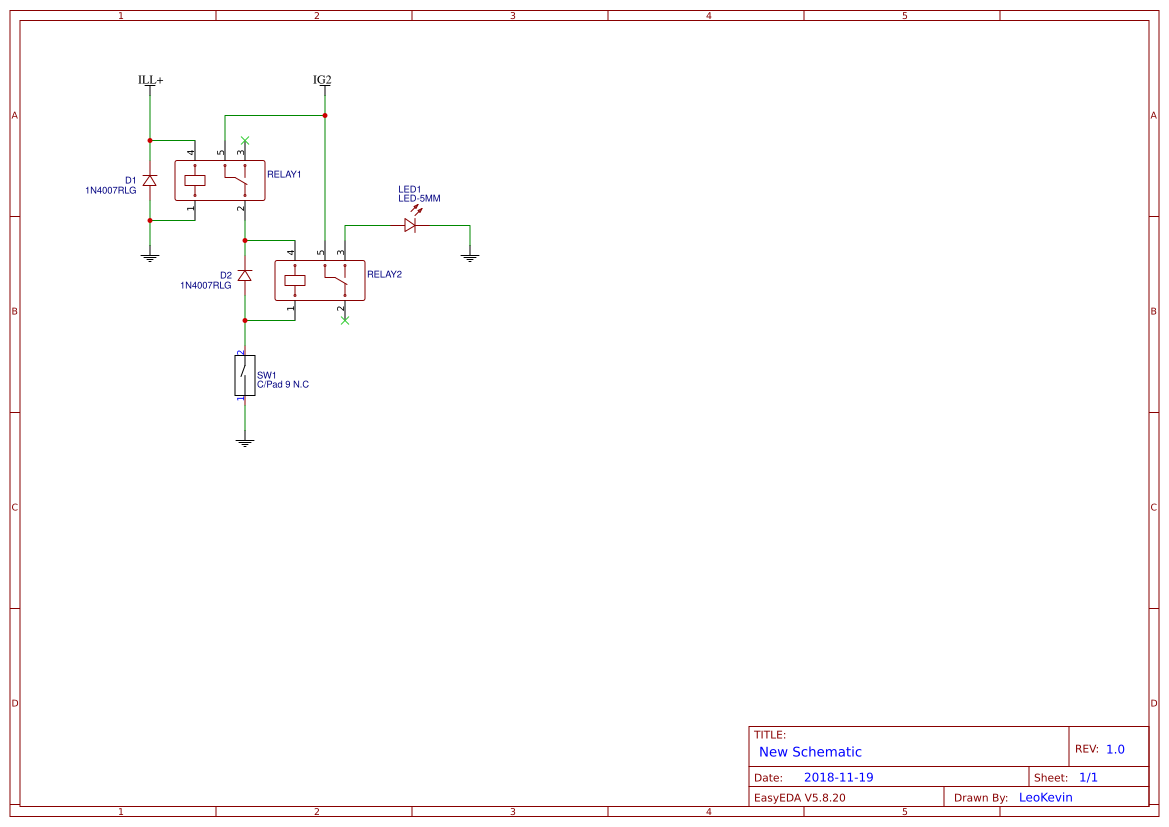
Task: Click the RELAY2 component body
Action: (x=320, y=280)
